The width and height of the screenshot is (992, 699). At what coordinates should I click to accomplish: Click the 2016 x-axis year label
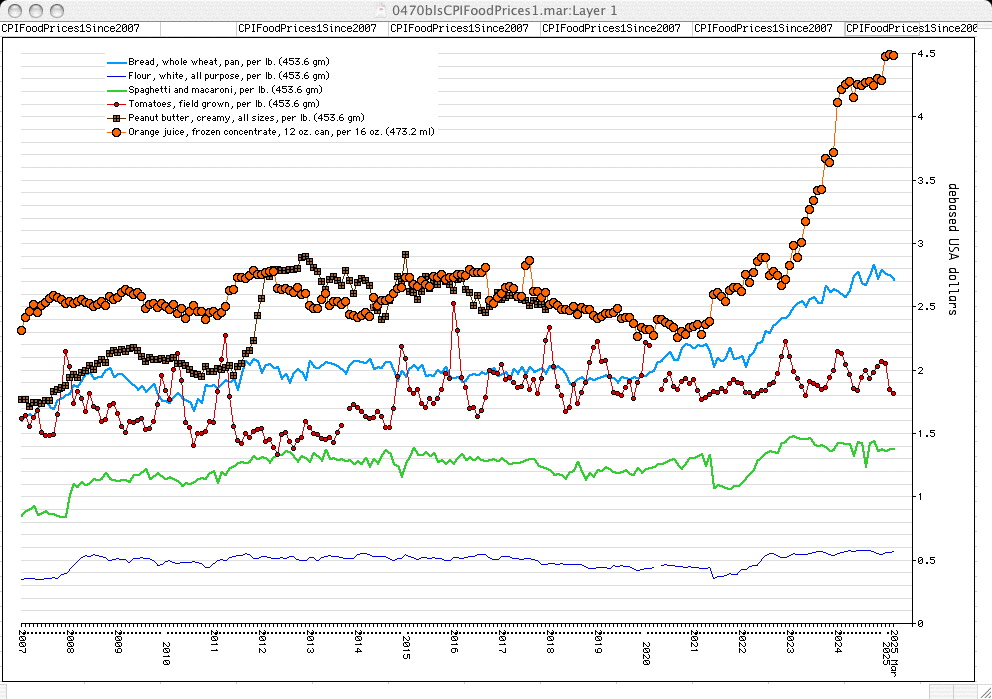pyautogui.click(x=454, y=641)
